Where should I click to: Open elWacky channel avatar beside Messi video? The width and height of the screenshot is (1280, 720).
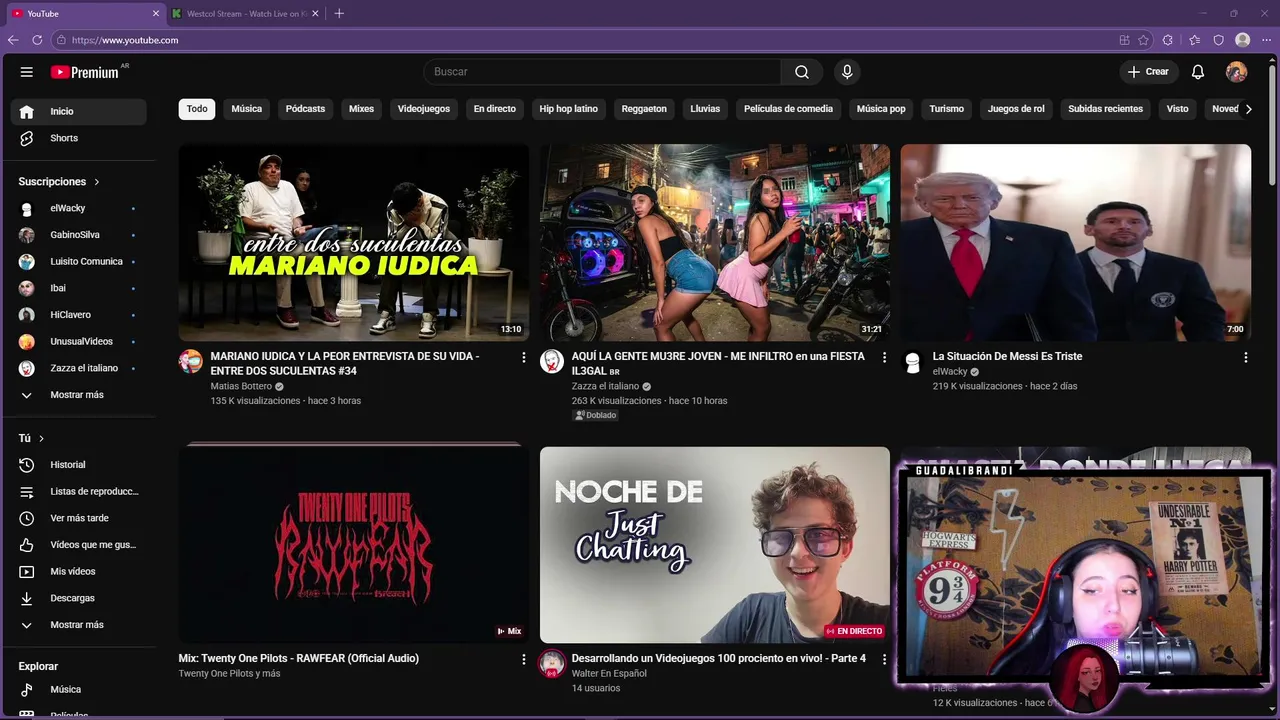(912, 361)
